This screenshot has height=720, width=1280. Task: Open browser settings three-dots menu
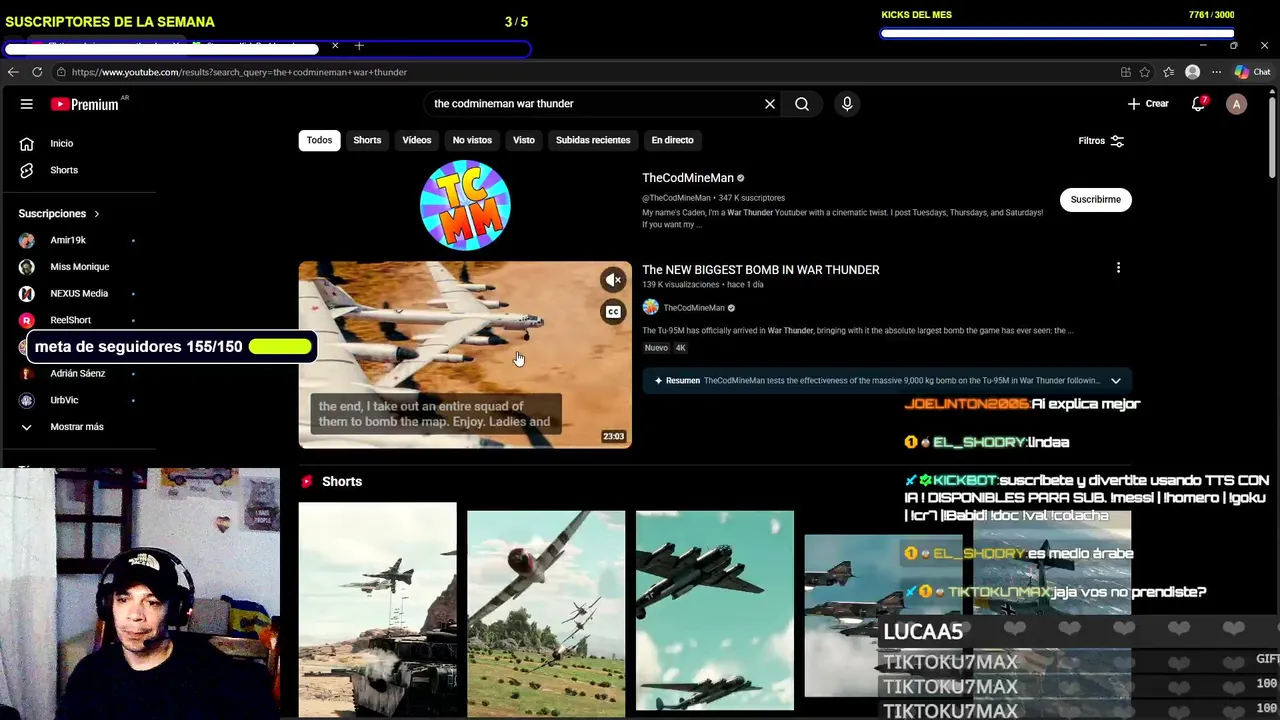[x=1216, y=72]
